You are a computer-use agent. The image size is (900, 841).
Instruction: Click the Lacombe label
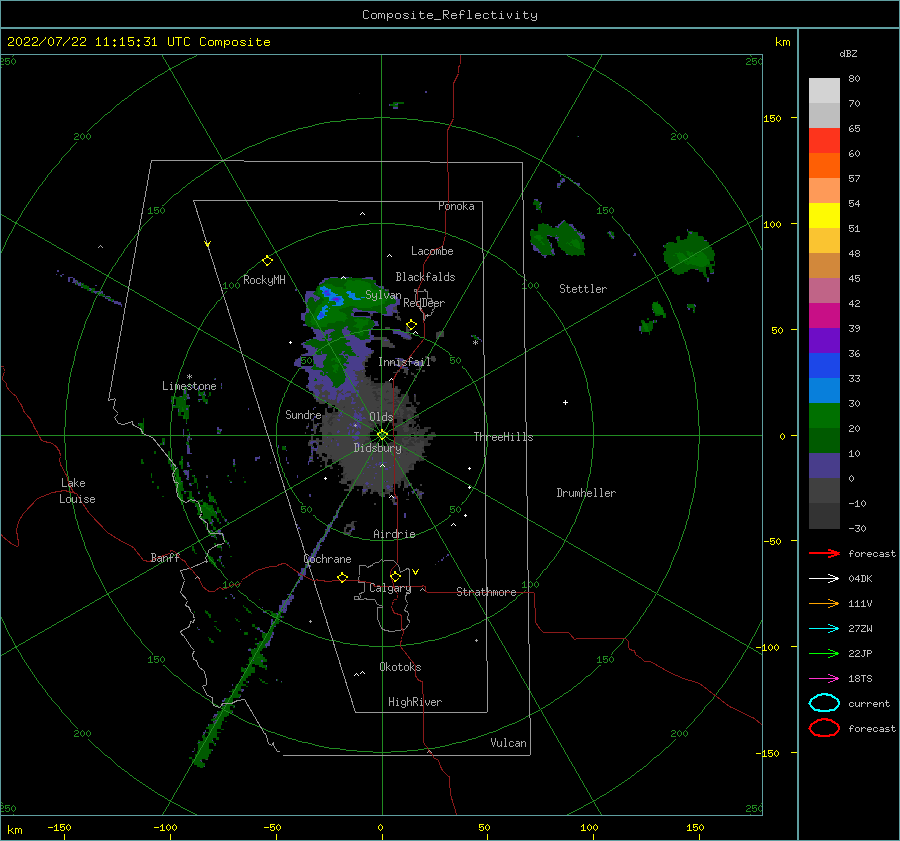click(432, 251)
